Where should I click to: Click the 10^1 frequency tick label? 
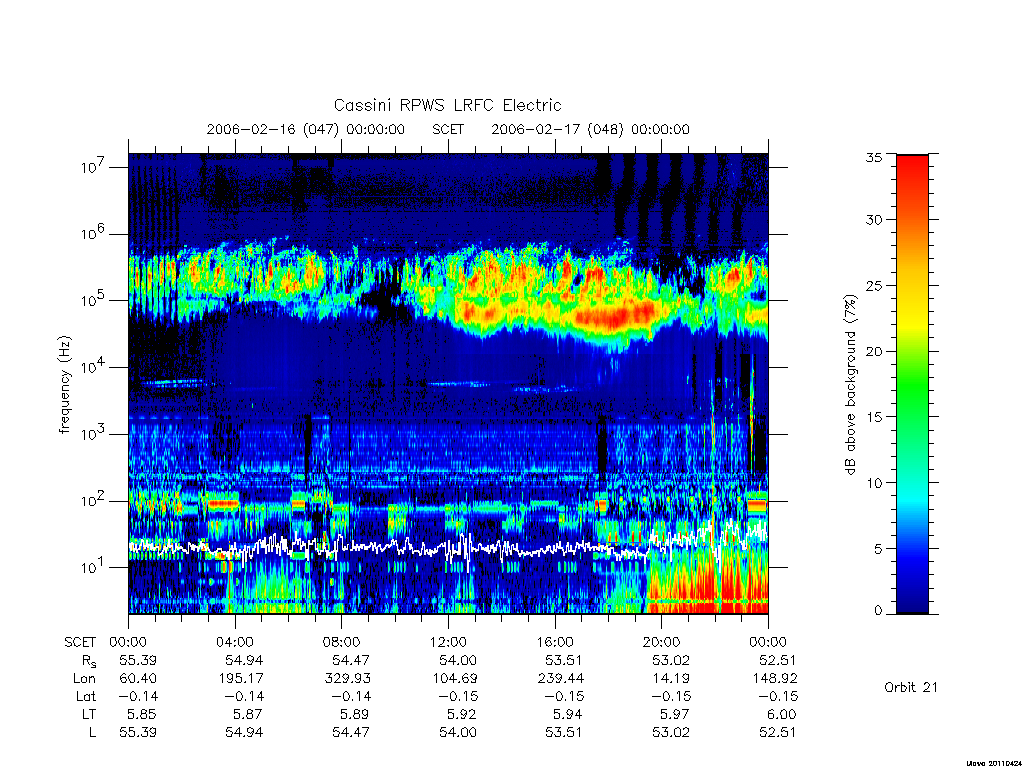(94, 567)
